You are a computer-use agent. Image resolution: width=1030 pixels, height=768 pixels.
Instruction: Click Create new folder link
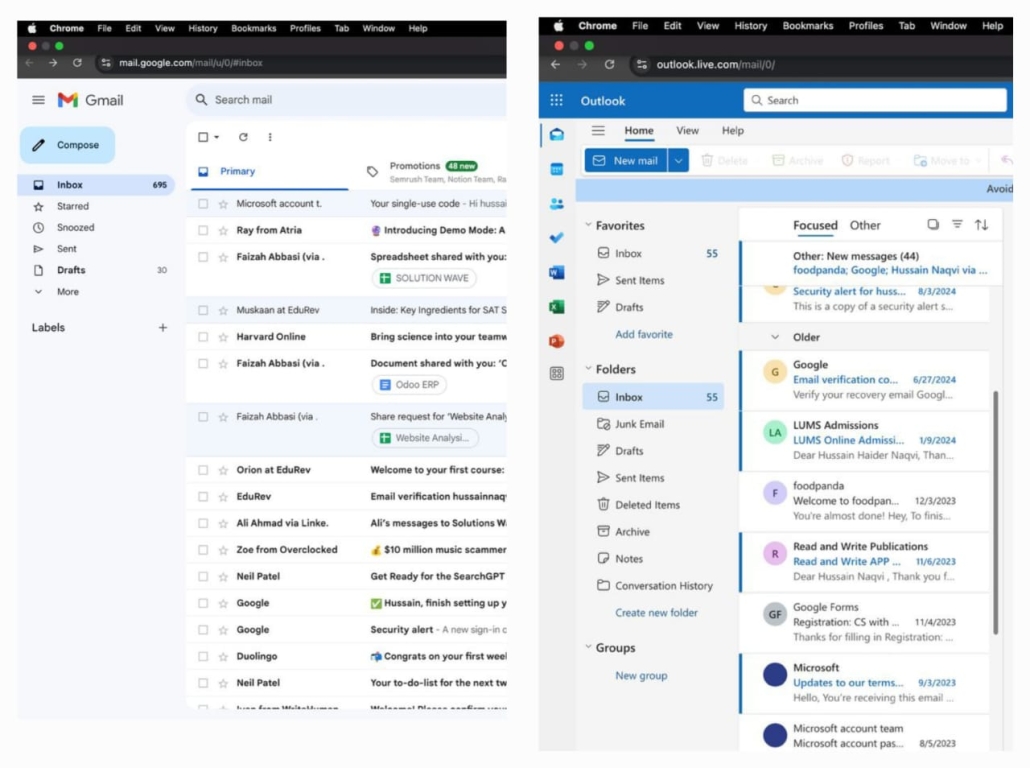click(656, 613)
